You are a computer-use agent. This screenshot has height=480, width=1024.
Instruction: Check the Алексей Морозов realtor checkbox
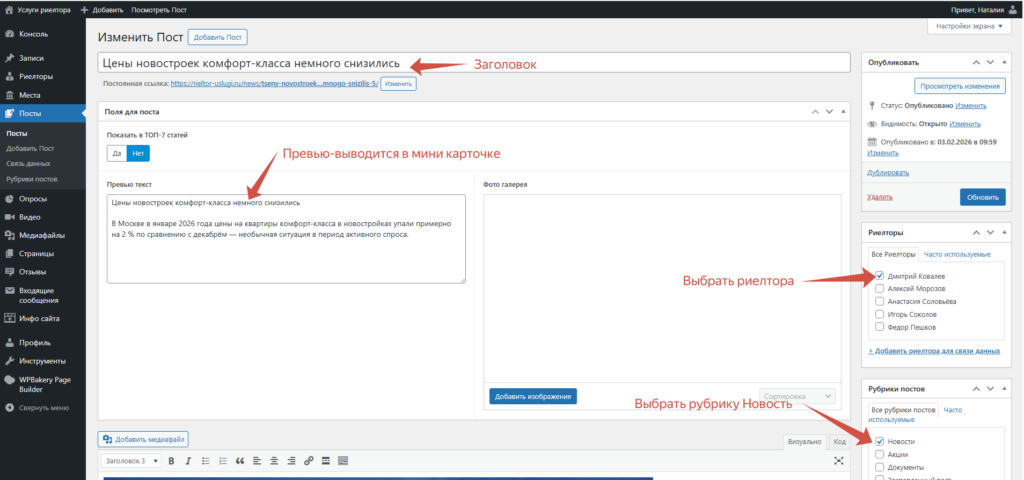pos(879,289)
